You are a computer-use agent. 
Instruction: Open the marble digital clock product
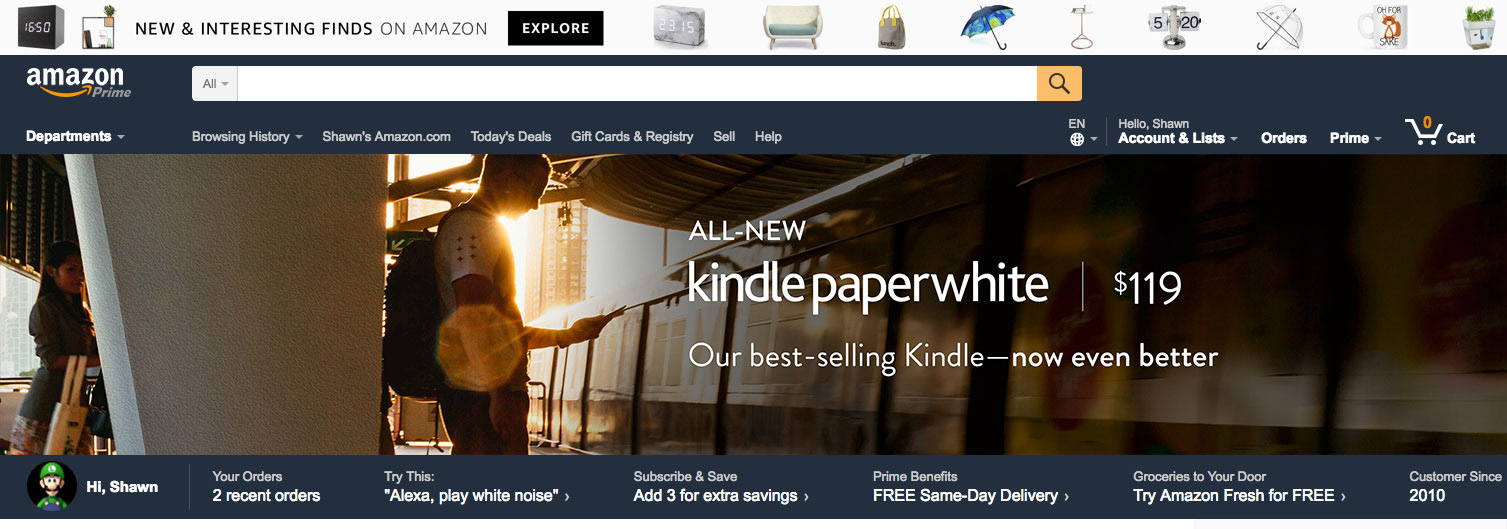click(x=680, y=27)
